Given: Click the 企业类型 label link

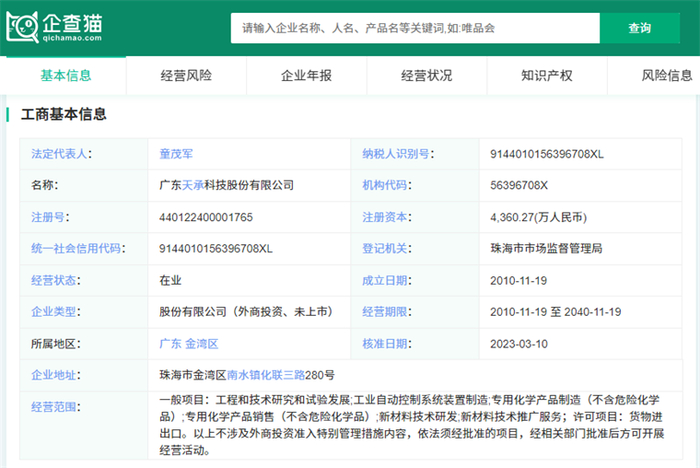Looking at the screenshot, I should coord(54,312).
